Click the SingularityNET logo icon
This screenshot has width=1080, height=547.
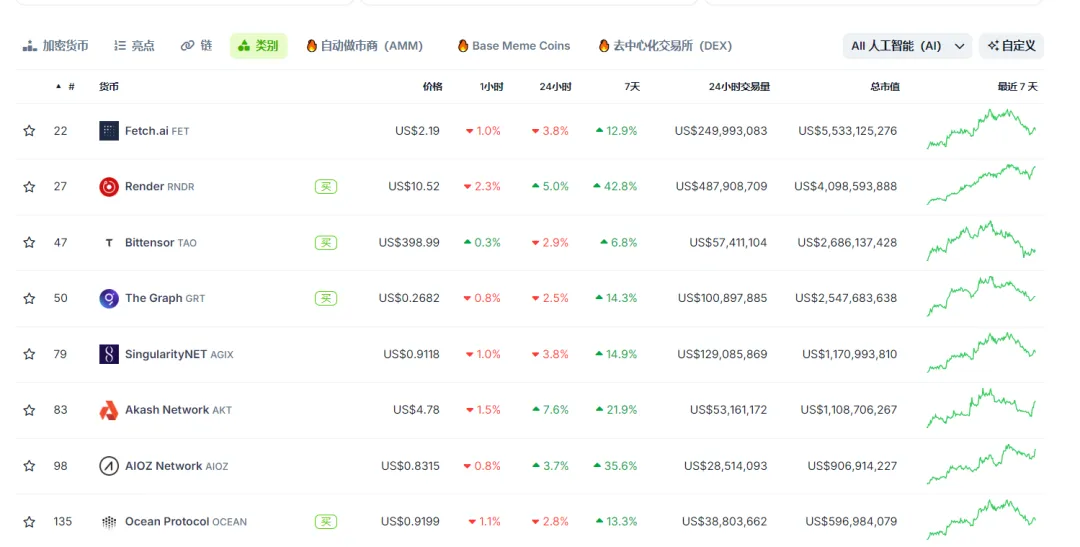(x=109, y=354)
